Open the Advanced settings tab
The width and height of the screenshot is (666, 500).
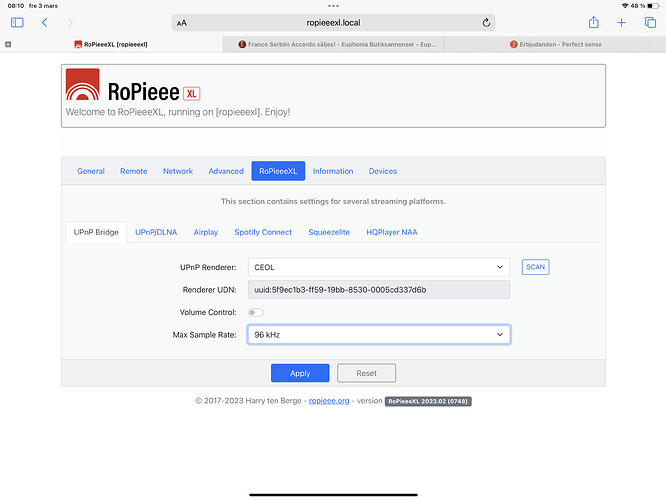pos(226,171)
